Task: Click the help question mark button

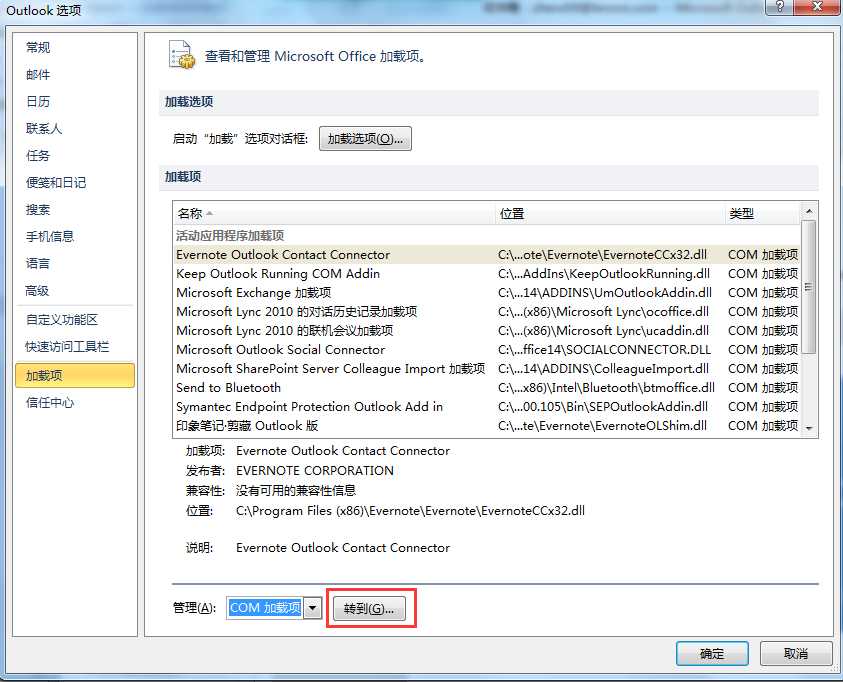Action: point(780,7)
